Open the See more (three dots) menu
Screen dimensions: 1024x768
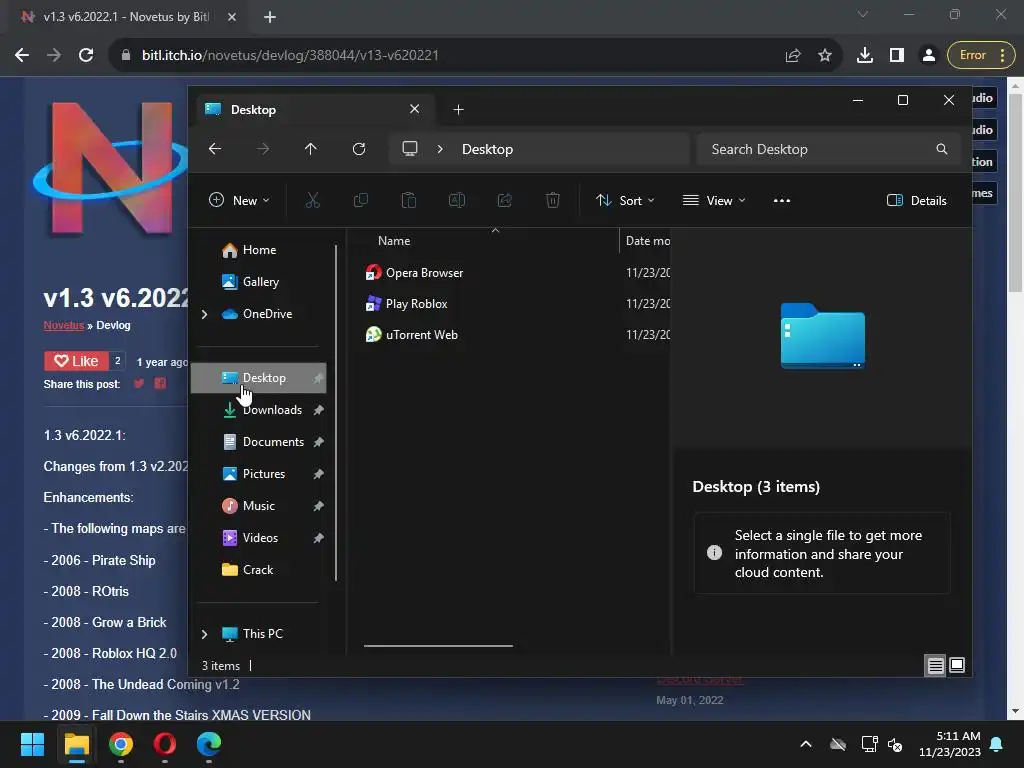[x=782, y=200]
